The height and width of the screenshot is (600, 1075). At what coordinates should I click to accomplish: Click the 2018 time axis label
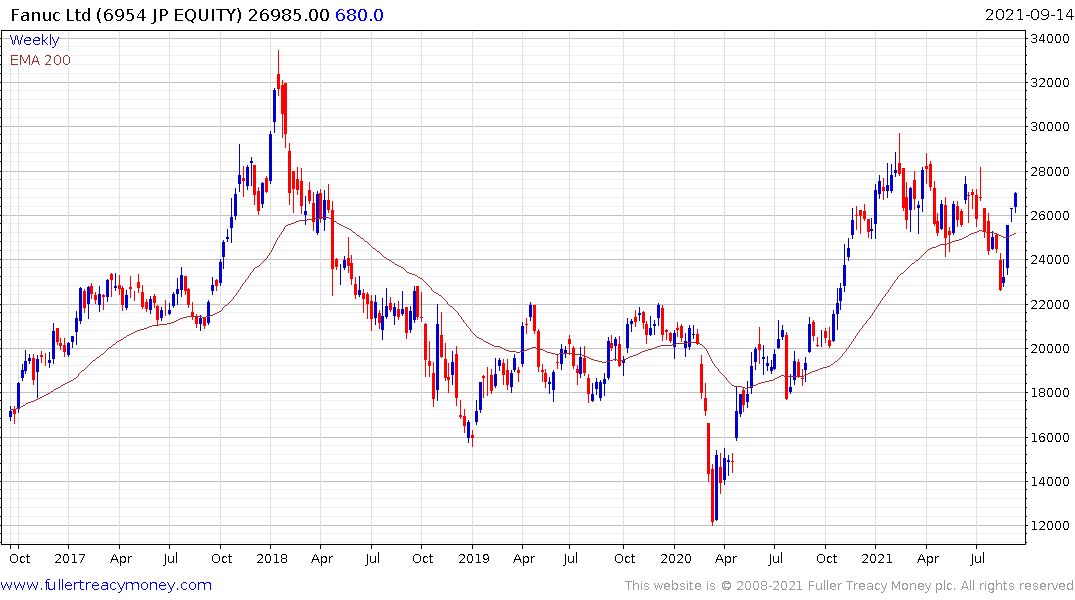(x=271, y=558)
